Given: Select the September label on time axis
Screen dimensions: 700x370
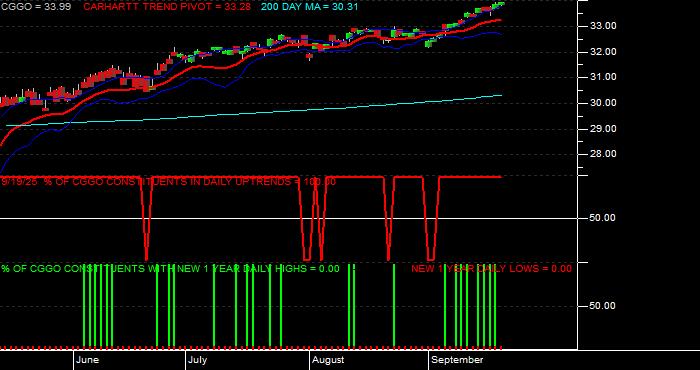Looking at the screenshot, I should click(x=458, y=360).
